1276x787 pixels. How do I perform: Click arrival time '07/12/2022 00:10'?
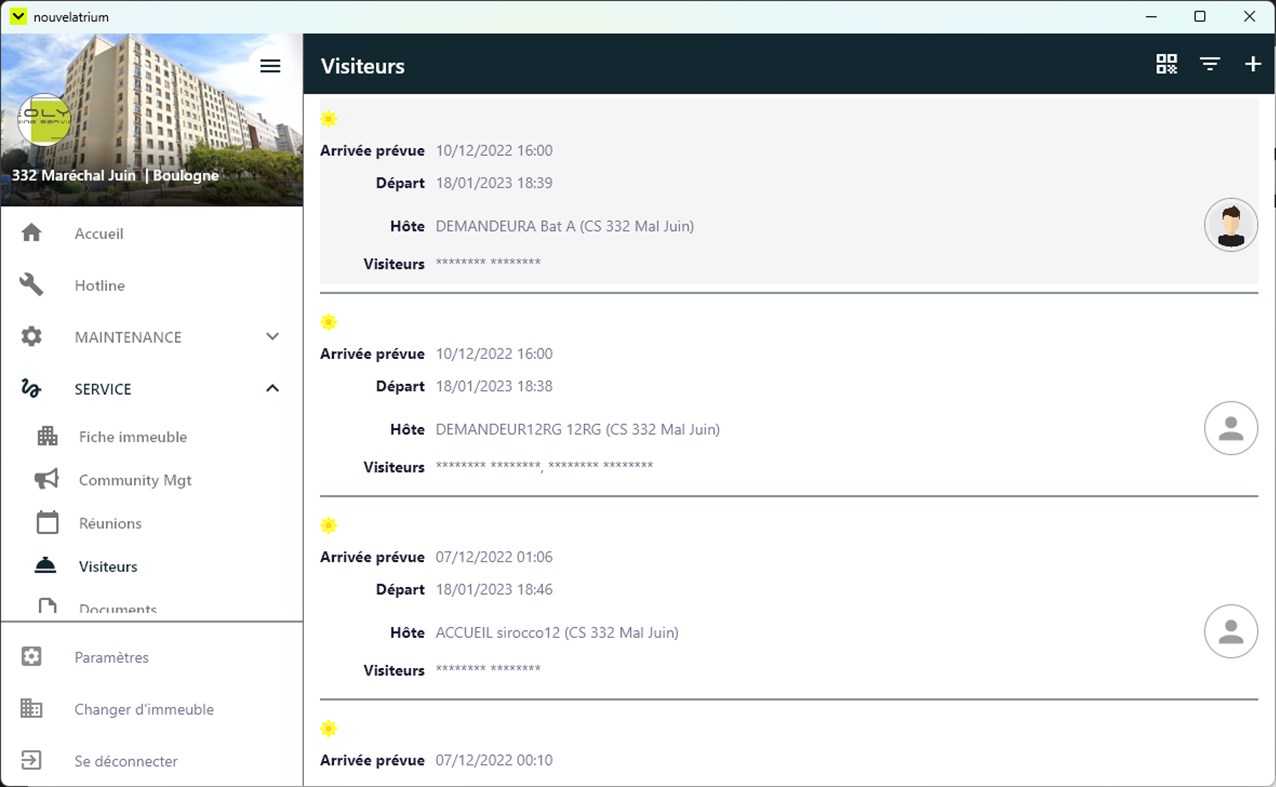[494, 760]
